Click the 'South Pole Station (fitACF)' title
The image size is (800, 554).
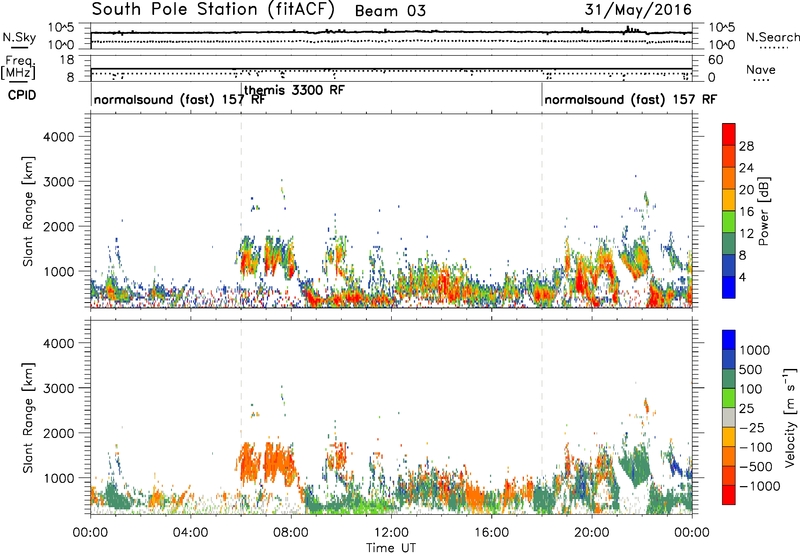[x=213, y=10]
